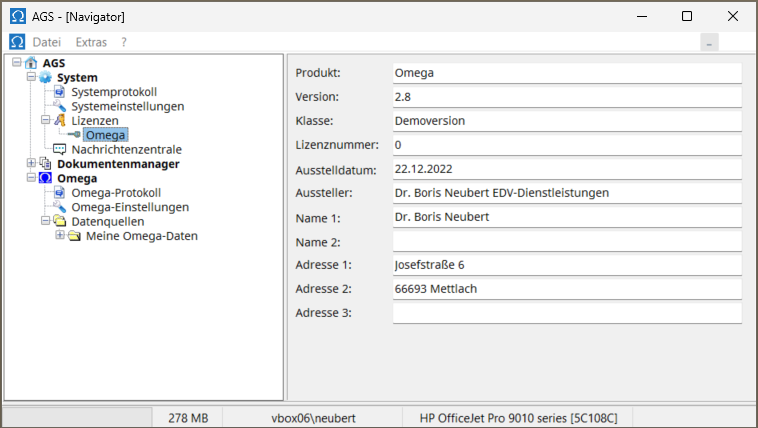Click the System gear icon
758x428 pixels.
coord(44,78)
